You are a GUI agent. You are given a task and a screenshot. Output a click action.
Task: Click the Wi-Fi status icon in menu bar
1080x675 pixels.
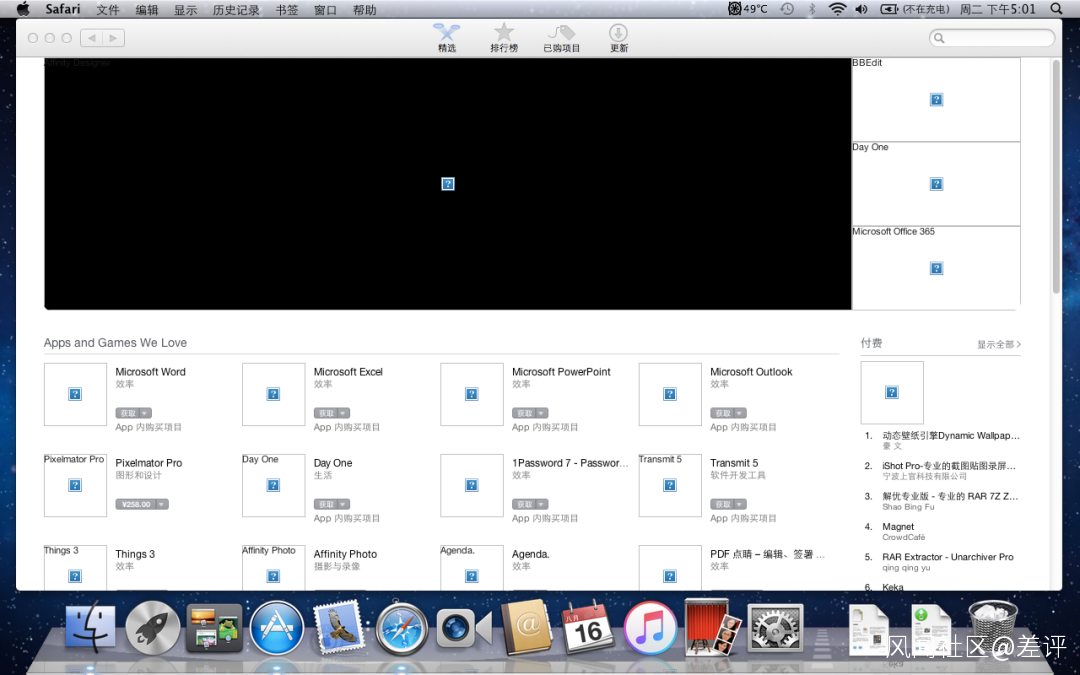pyautogui.click(x=837, y=9)
